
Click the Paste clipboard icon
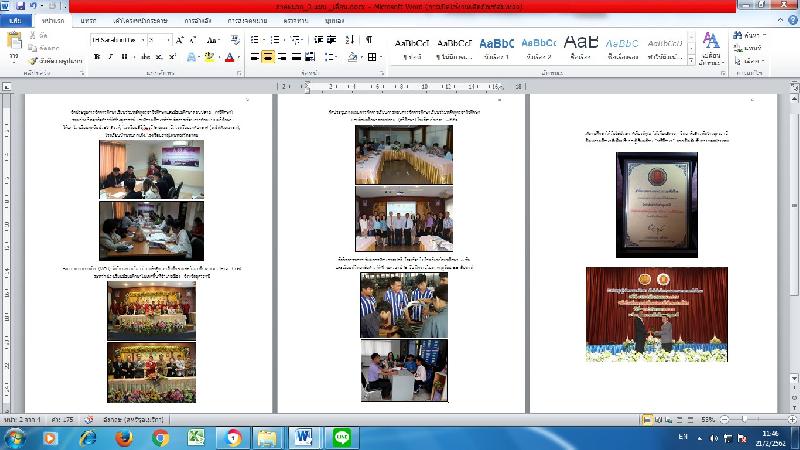14,41
